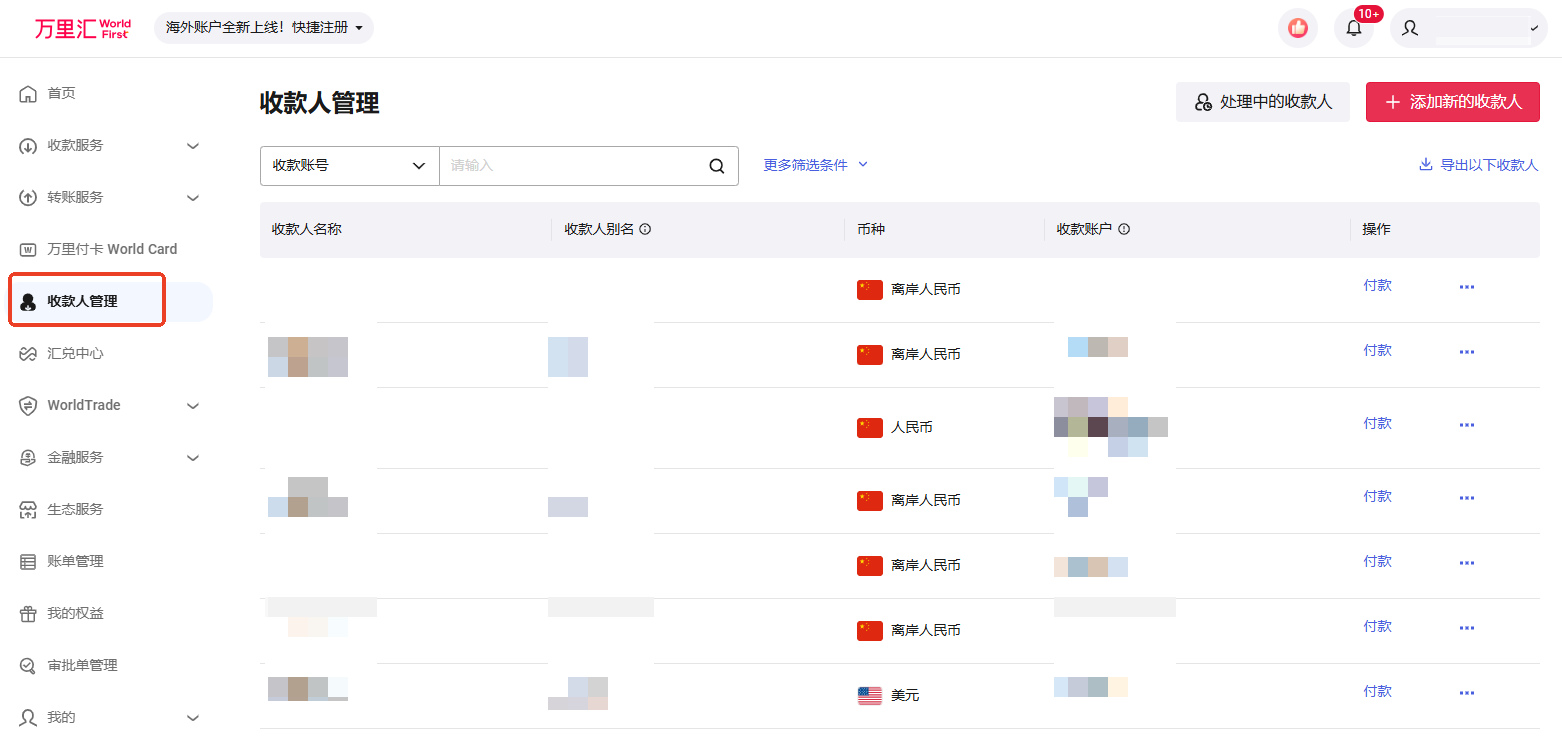The width and height of the screenshot is (1562, 739).
Task: Expand the WorldTrade sidebar section
Action: [x=110, y=406]
